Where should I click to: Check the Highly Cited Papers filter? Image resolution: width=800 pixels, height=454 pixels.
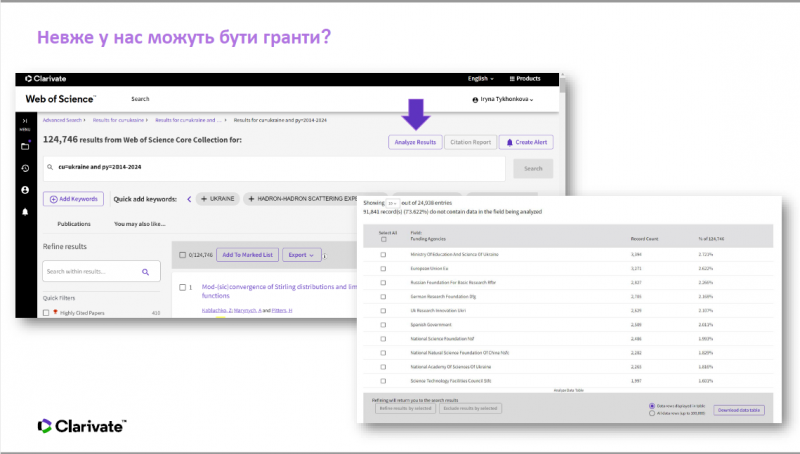tap(46, 313)
